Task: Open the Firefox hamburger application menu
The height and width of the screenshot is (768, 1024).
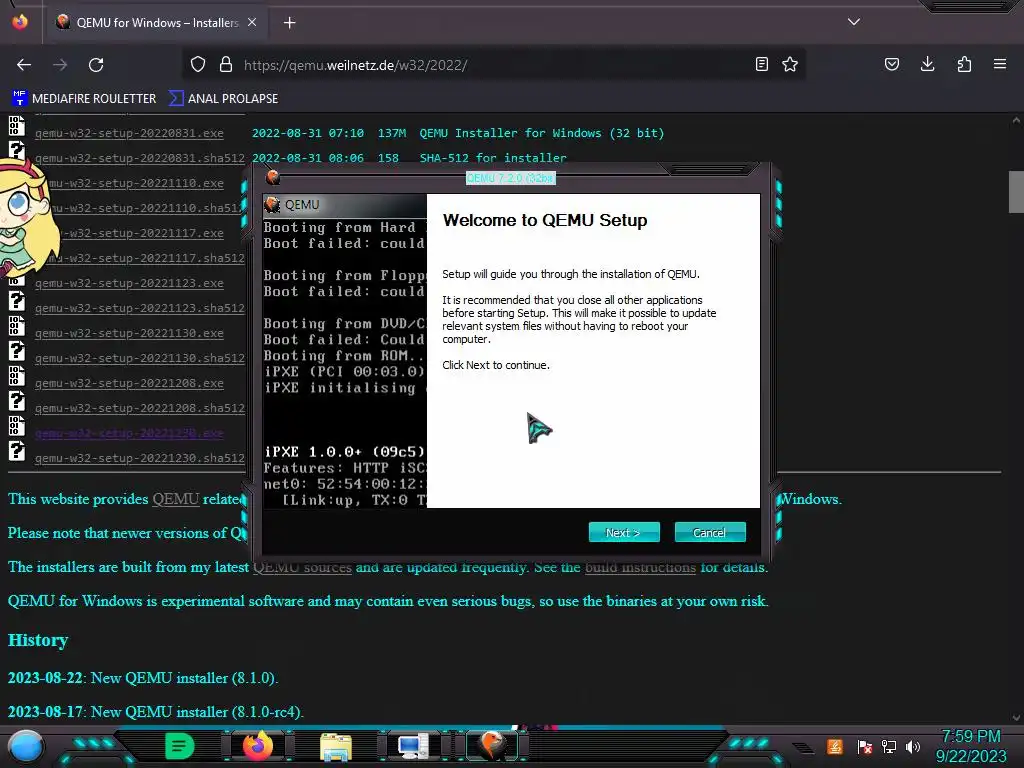Action: pos(1000,64)
